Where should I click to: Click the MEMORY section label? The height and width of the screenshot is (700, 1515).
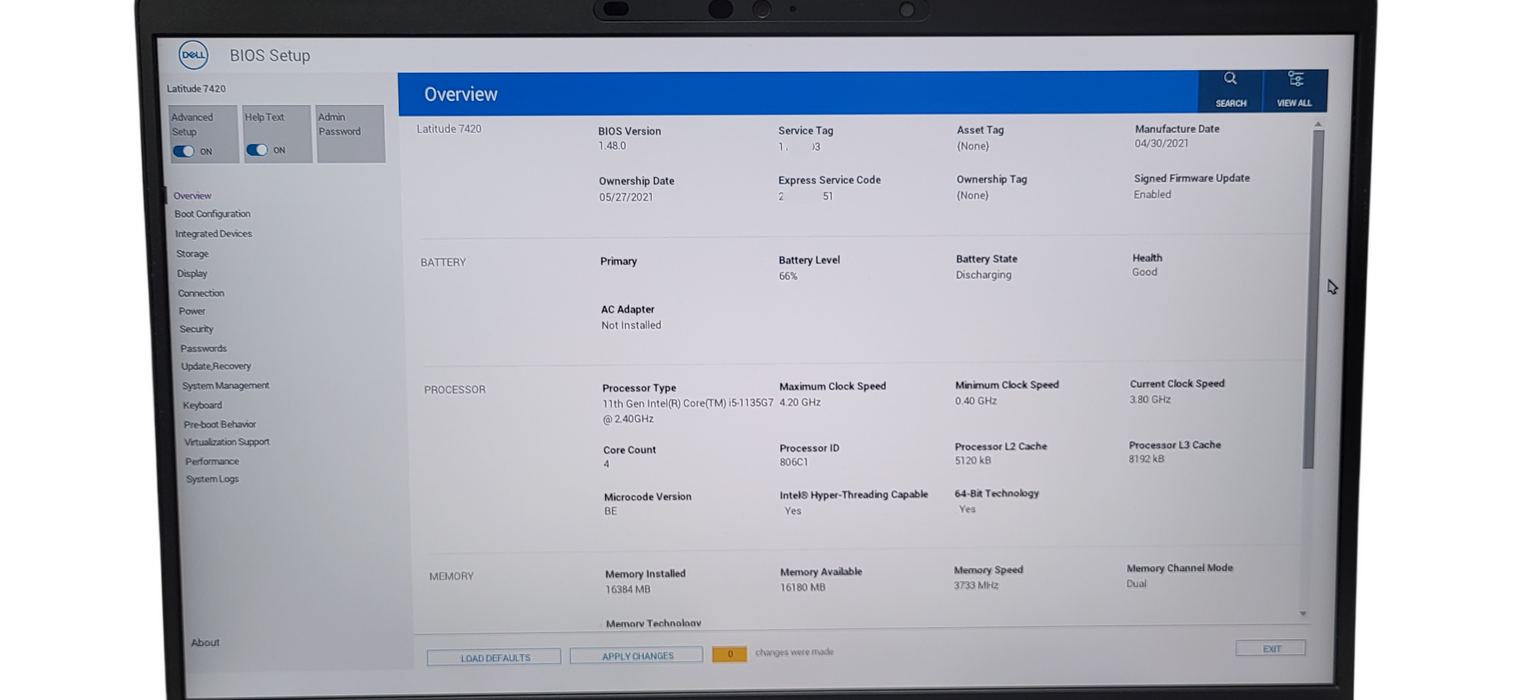451,576
